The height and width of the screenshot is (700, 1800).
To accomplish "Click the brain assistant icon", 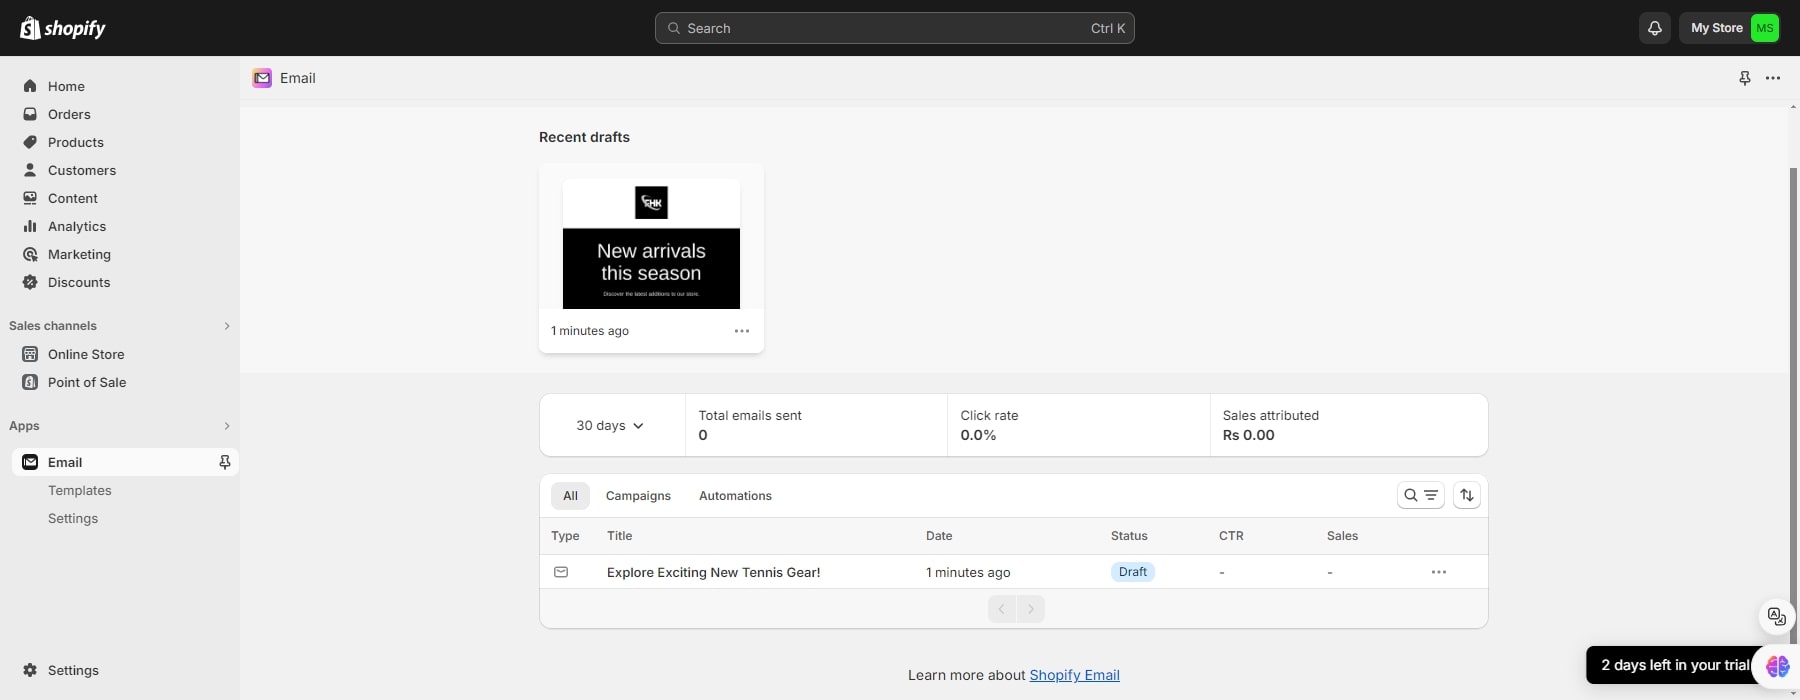I will tap(1777, 666).
